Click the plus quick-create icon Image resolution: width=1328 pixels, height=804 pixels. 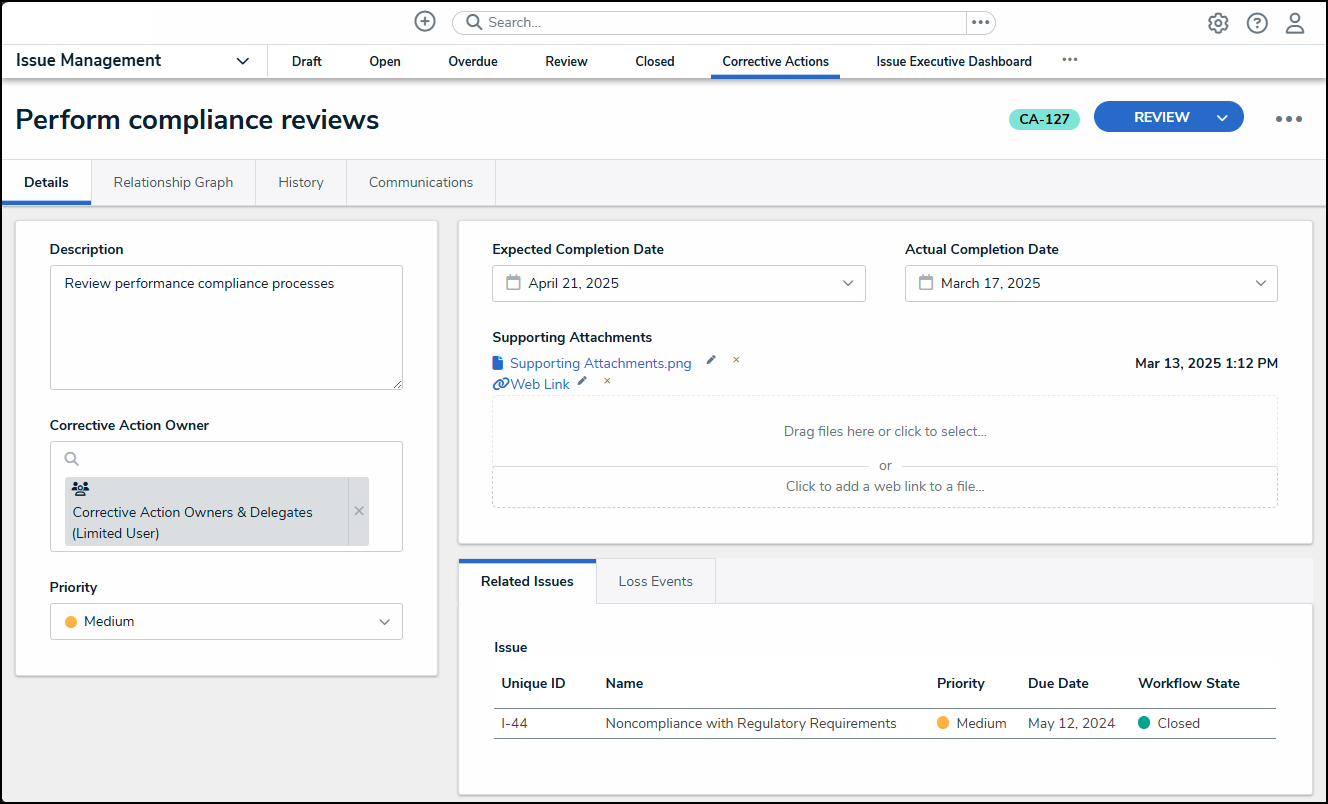pyautogui.click(x=425, y=22)
